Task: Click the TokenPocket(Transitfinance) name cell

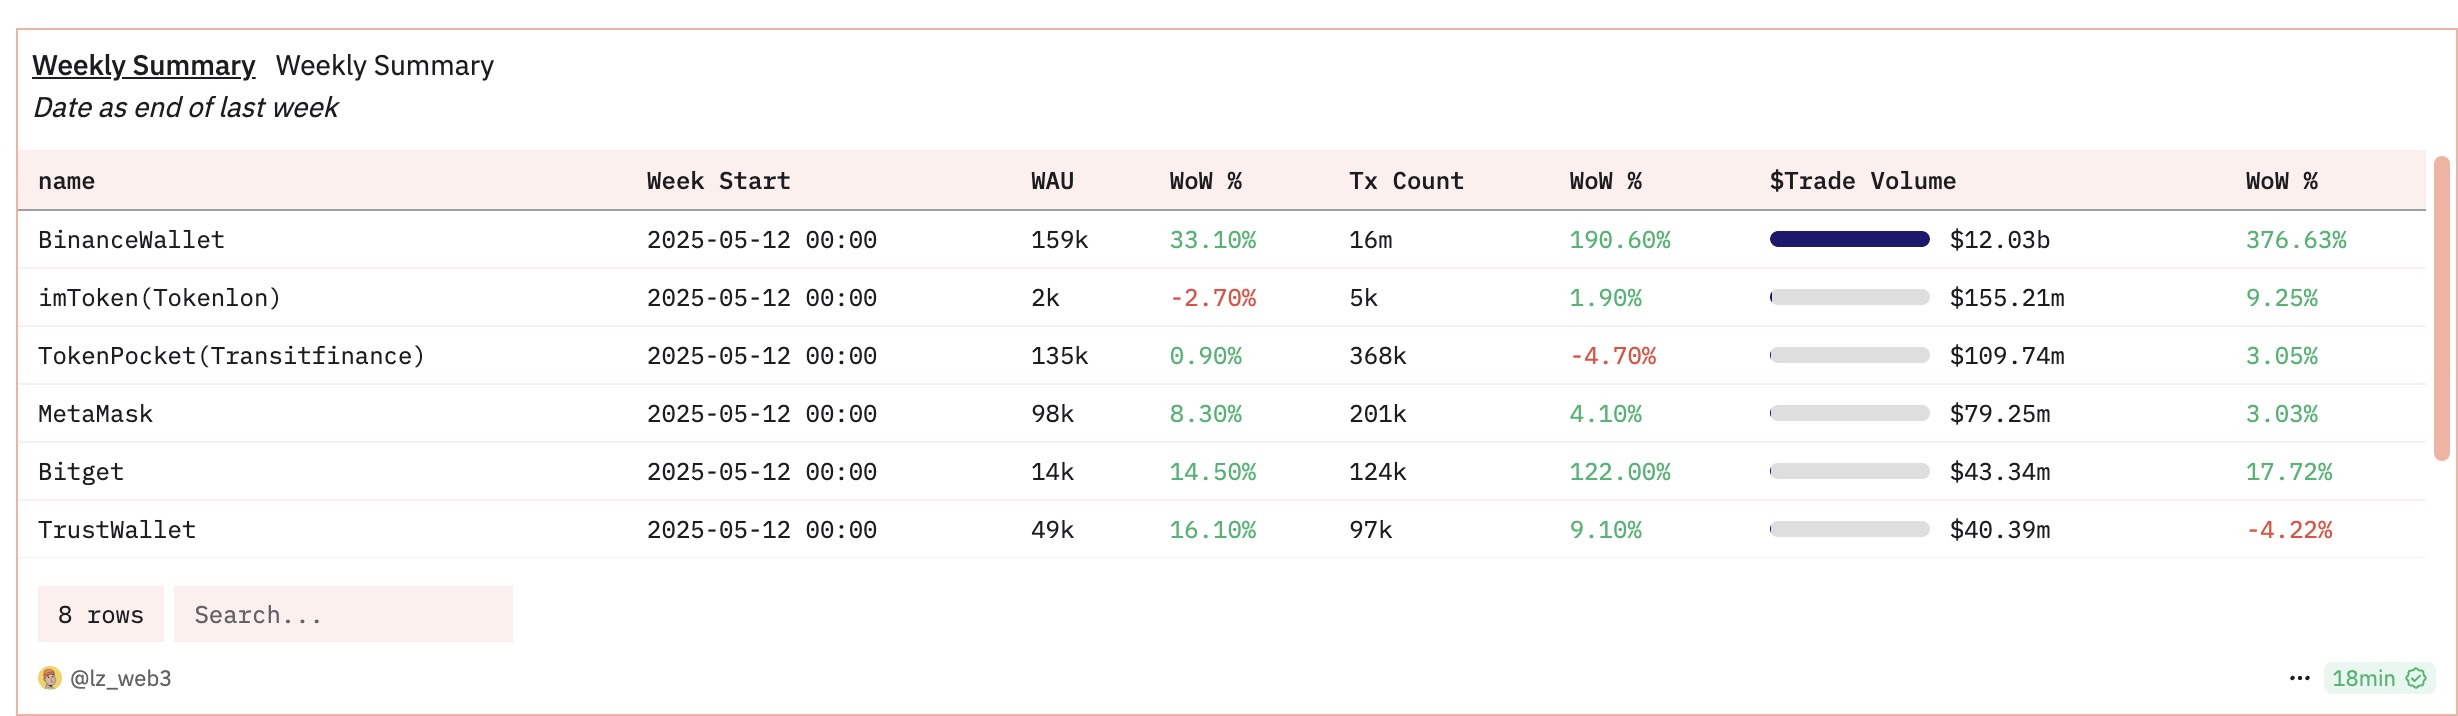Action: [231, 356]
